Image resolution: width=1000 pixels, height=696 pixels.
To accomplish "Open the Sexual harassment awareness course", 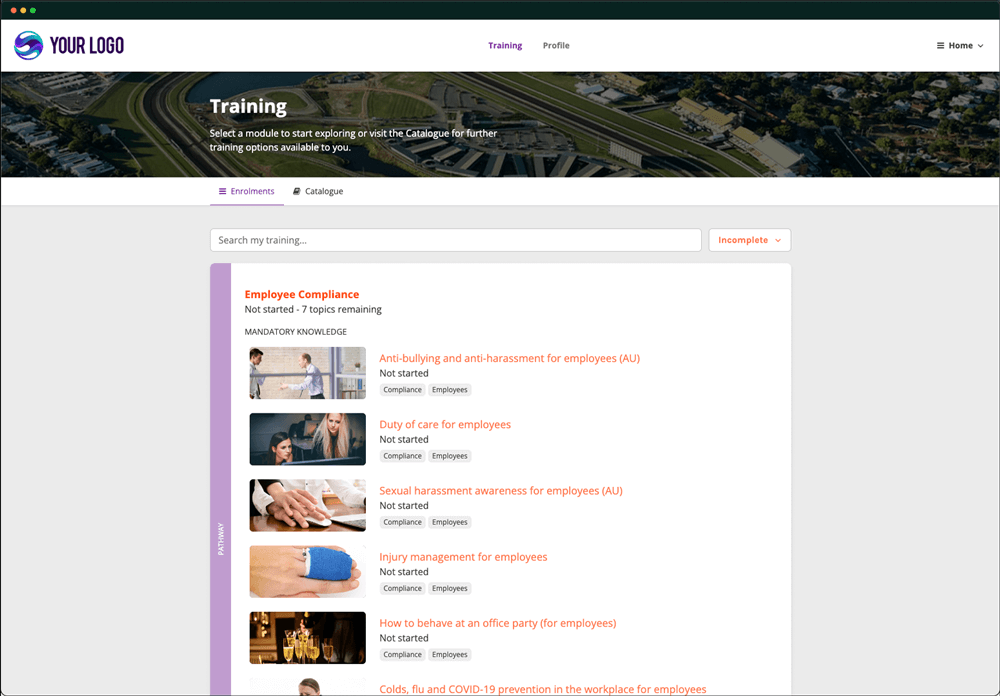I will pyautogui.click(x=500, y=490).
